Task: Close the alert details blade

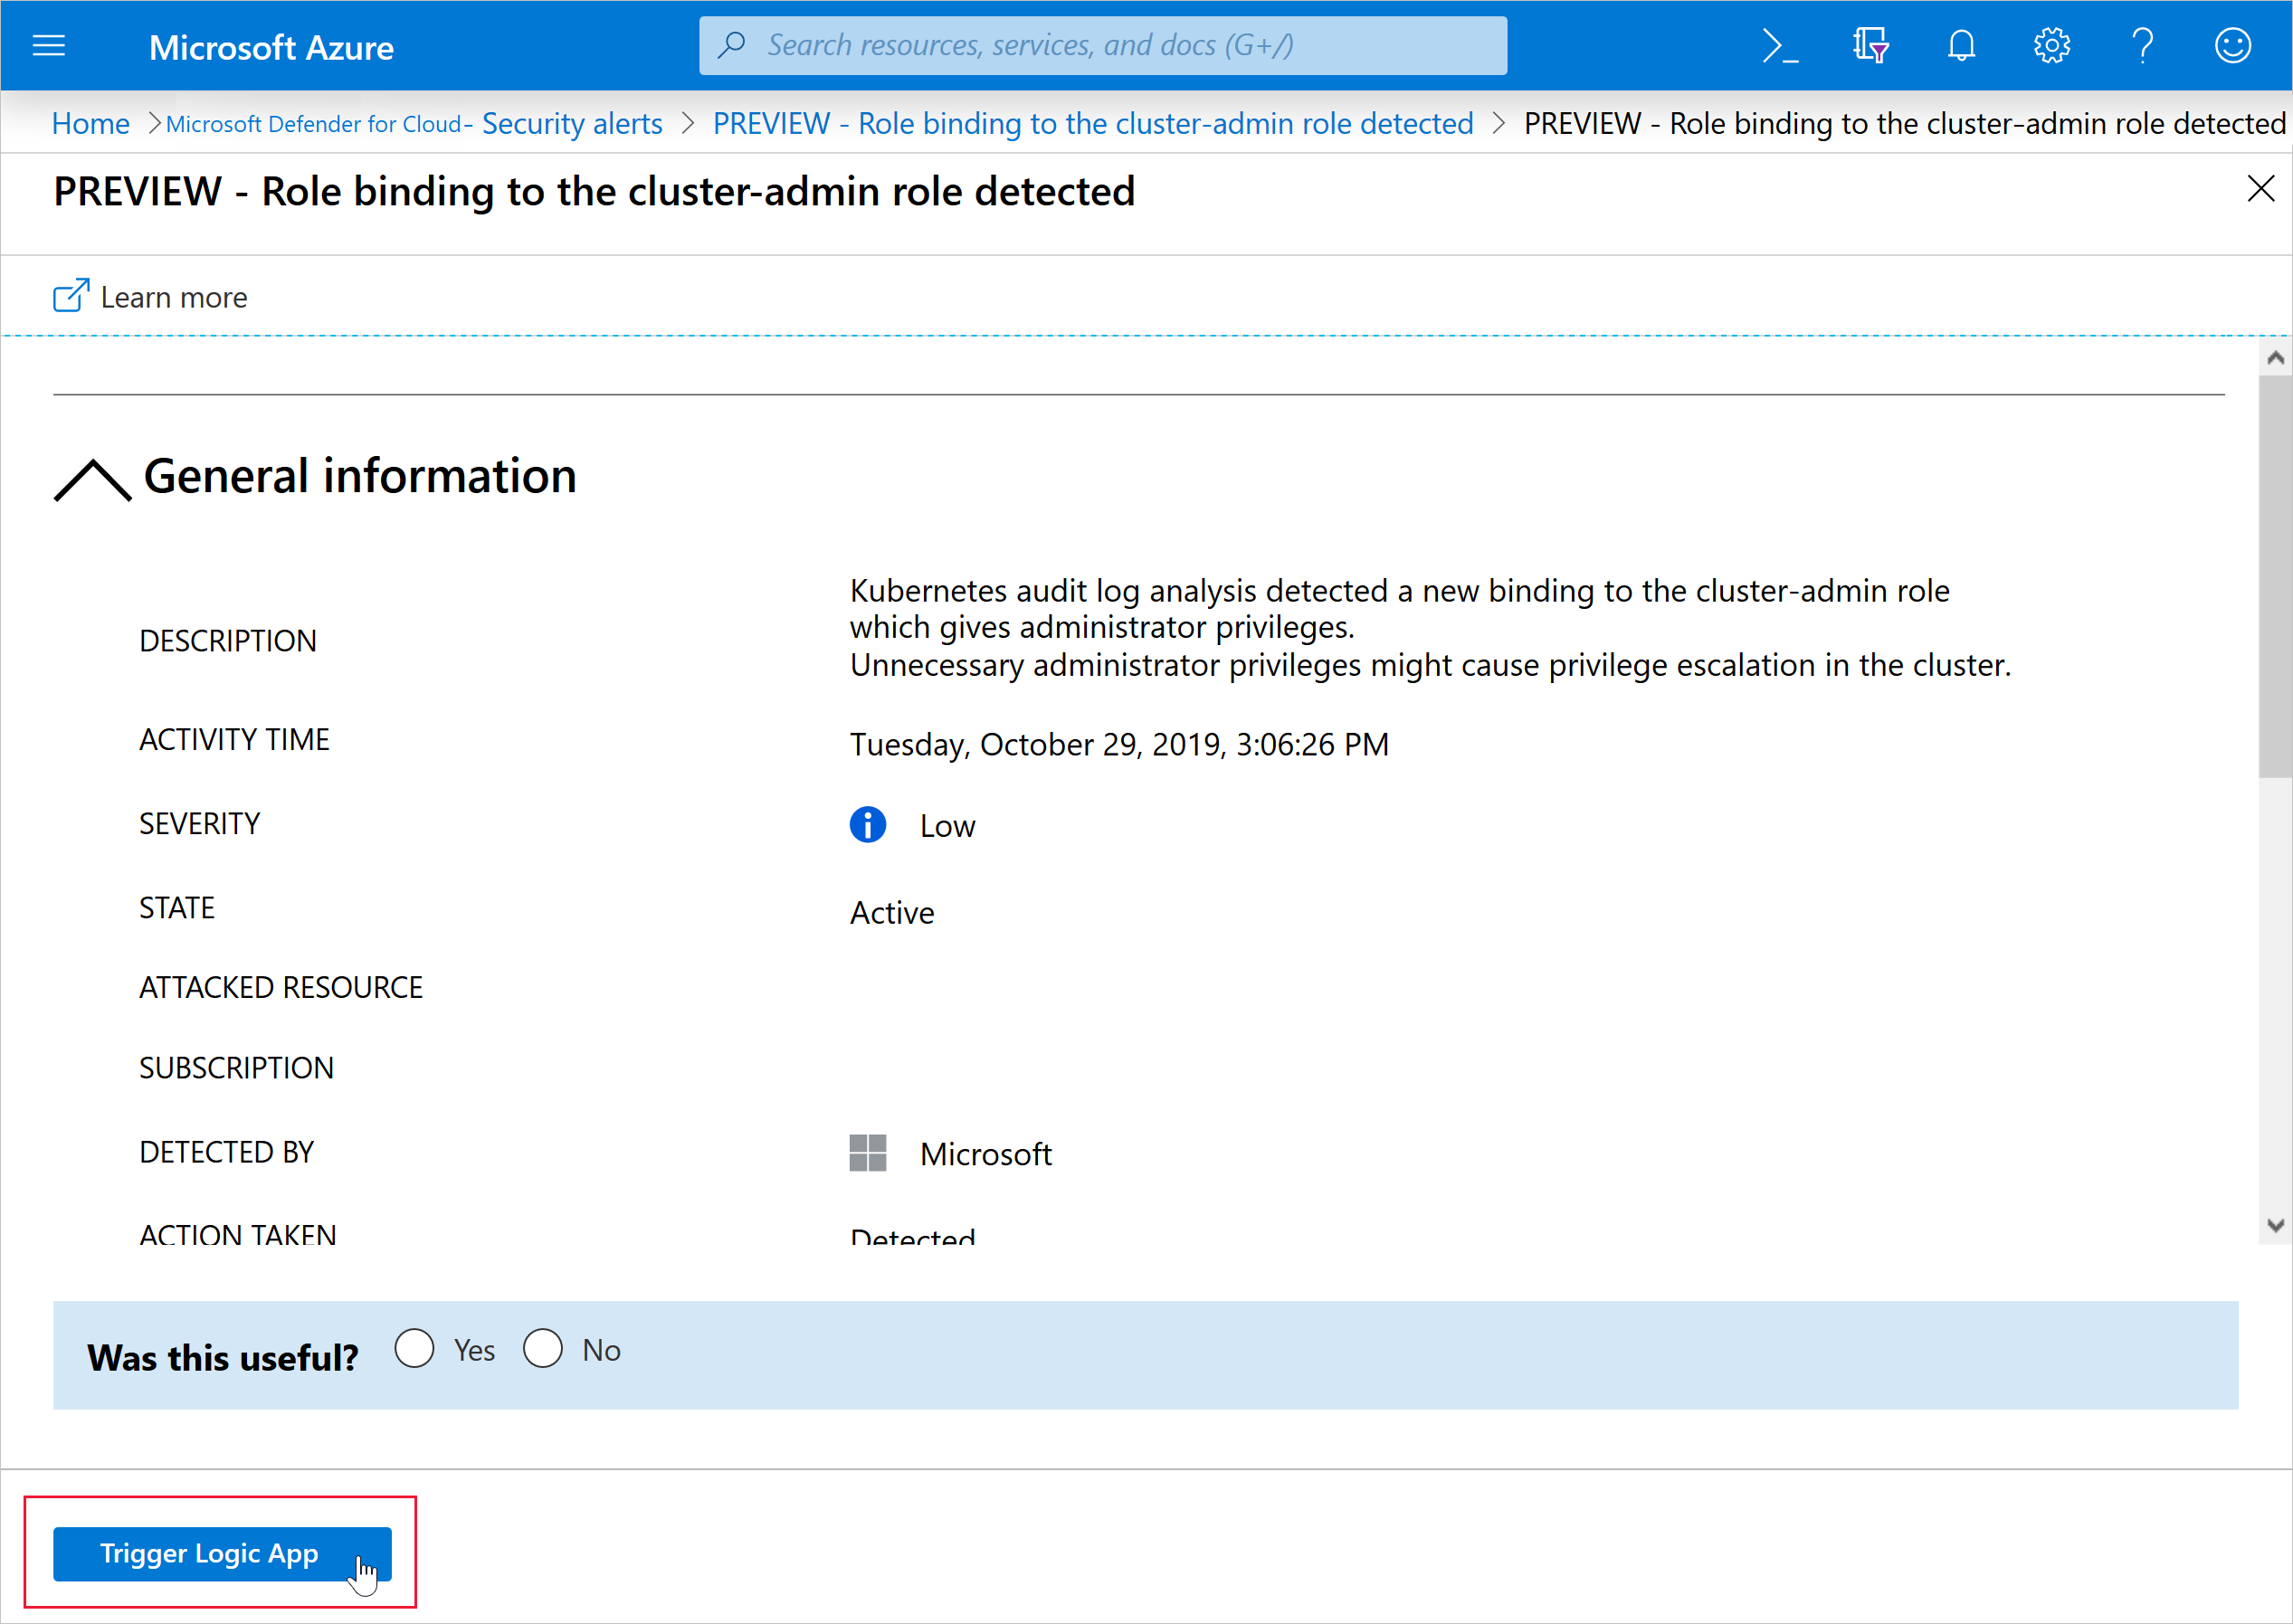Action: tap(2260, 189)
